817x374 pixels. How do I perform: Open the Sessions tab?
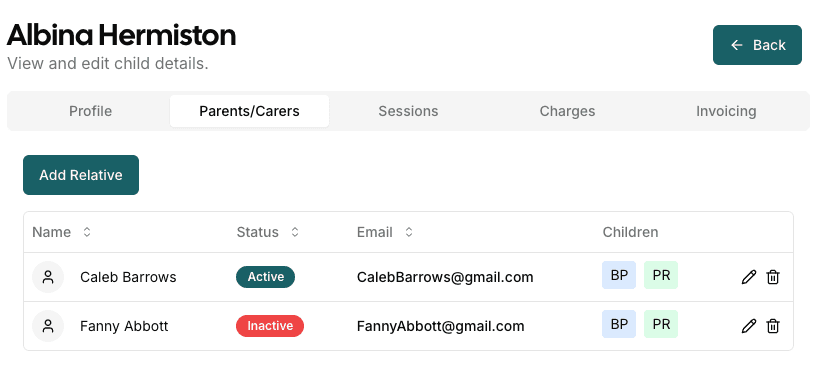[408, 111]
